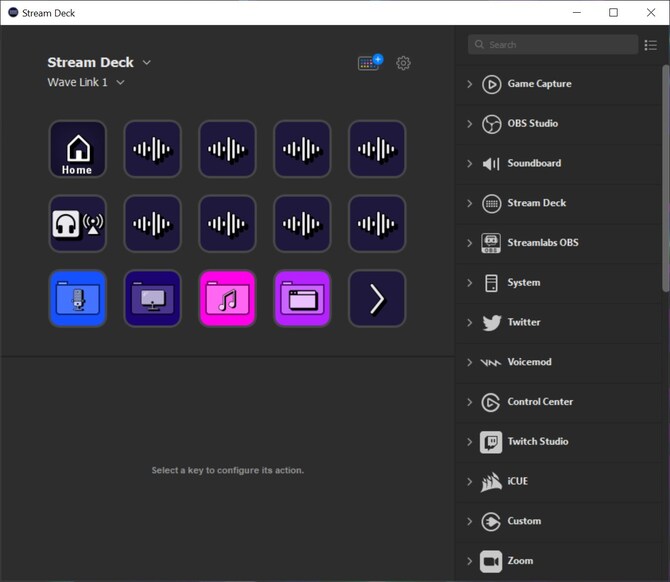Image resolution: width=670 pixels, height=582 pixels.
Task: Expand the Custom chevron
Action: coord(470,521)
